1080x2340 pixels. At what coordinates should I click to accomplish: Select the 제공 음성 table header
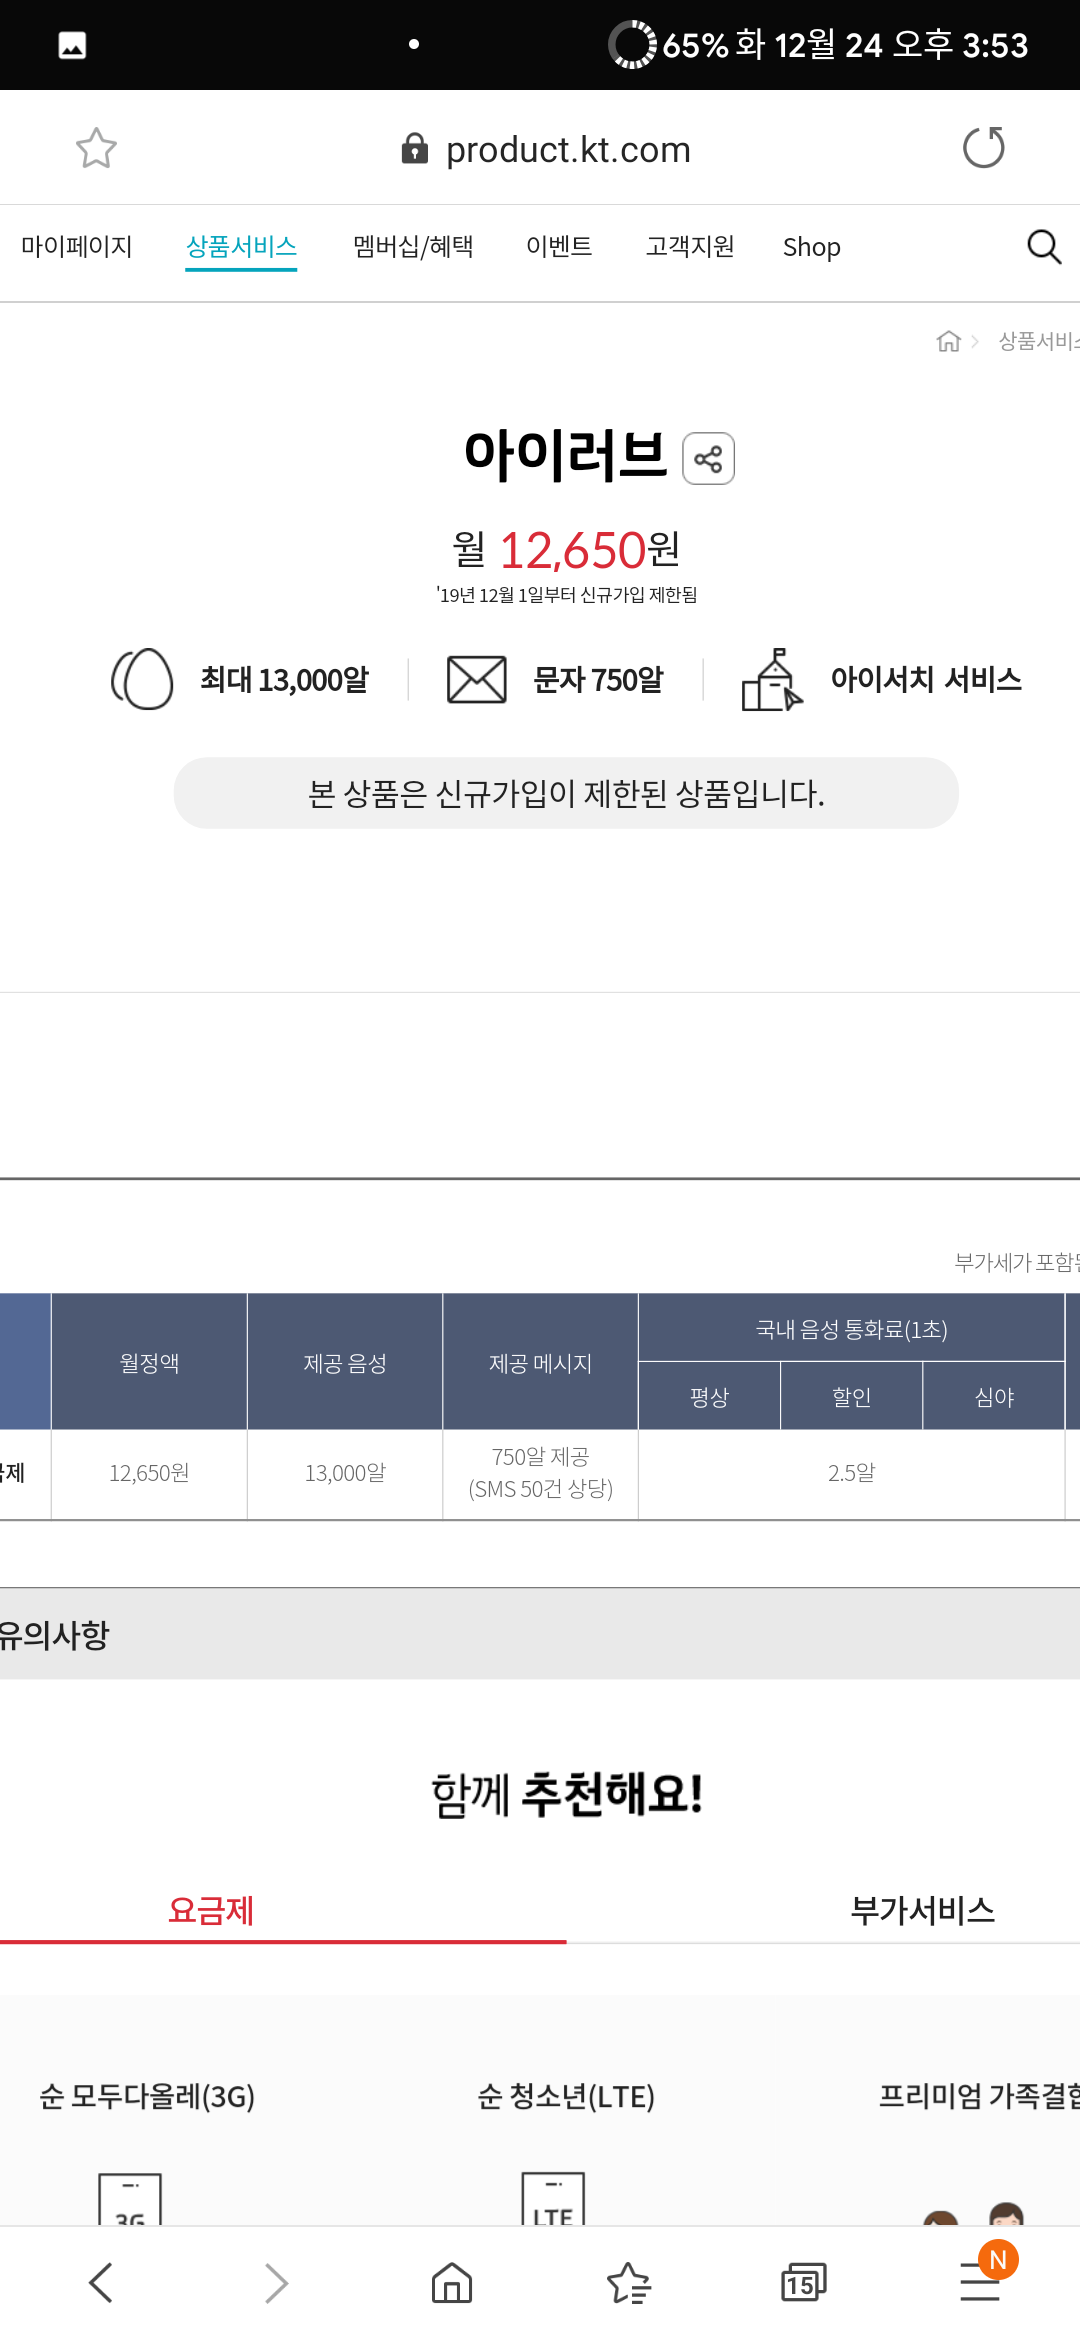(x=345, y=1362)
